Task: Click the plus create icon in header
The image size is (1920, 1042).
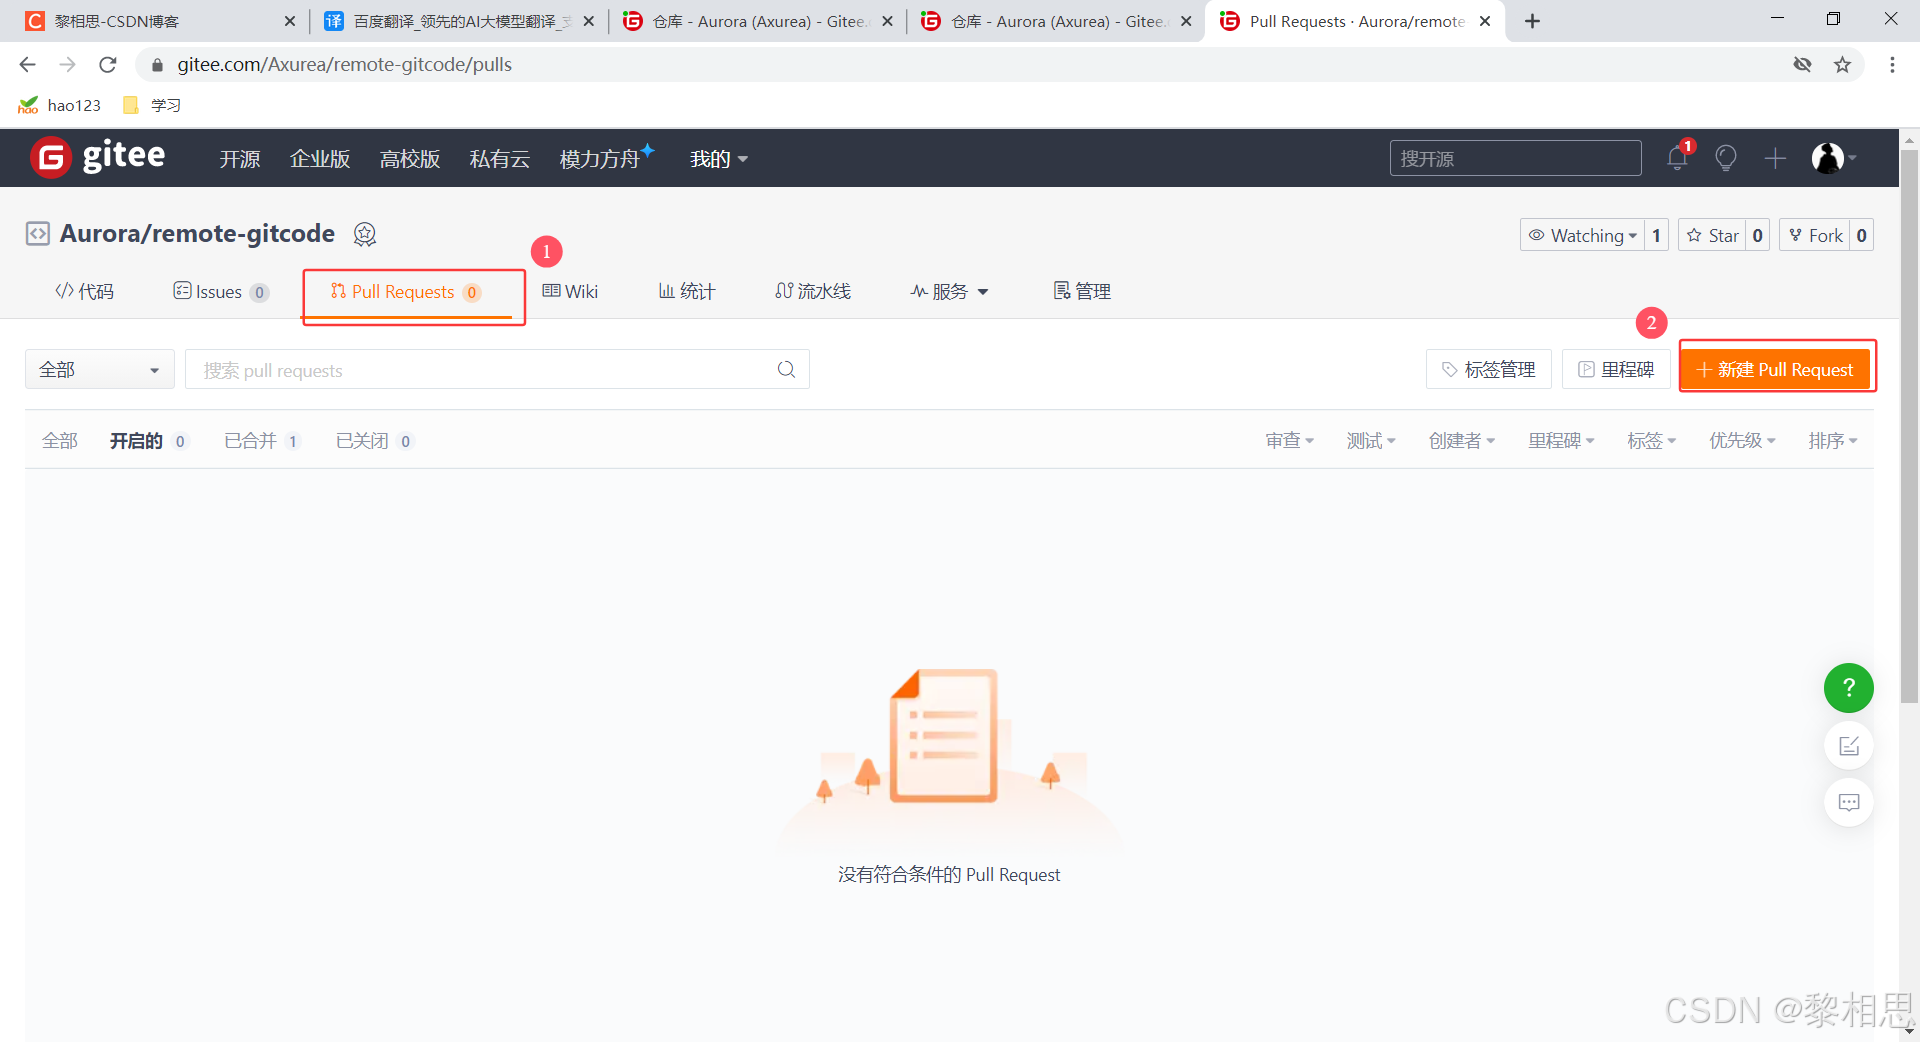Action: click(x=1775, y=158)
